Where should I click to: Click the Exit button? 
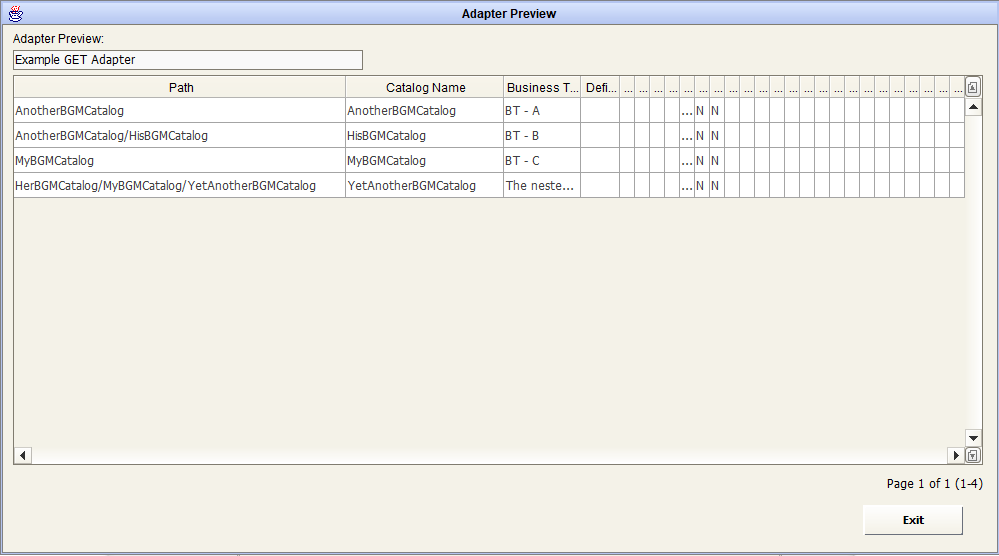pos(913,520)
